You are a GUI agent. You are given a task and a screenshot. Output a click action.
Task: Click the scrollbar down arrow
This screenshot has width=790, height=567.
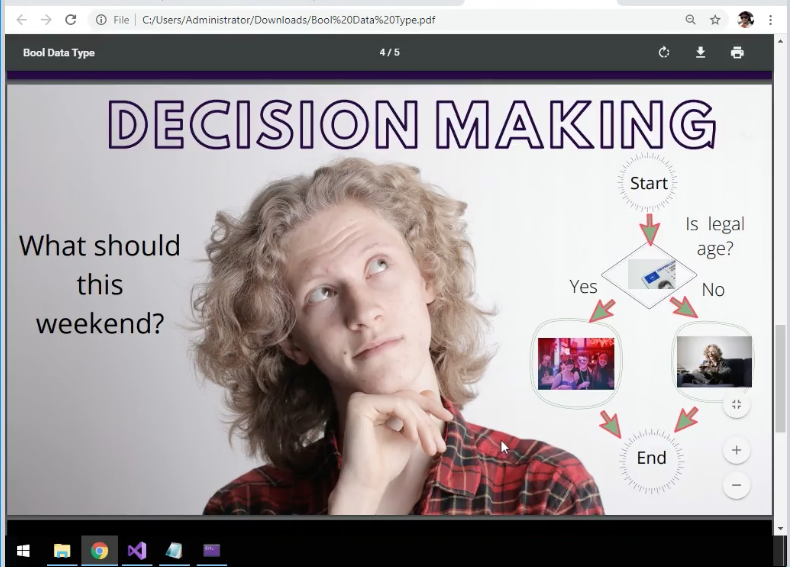point(780,529)
